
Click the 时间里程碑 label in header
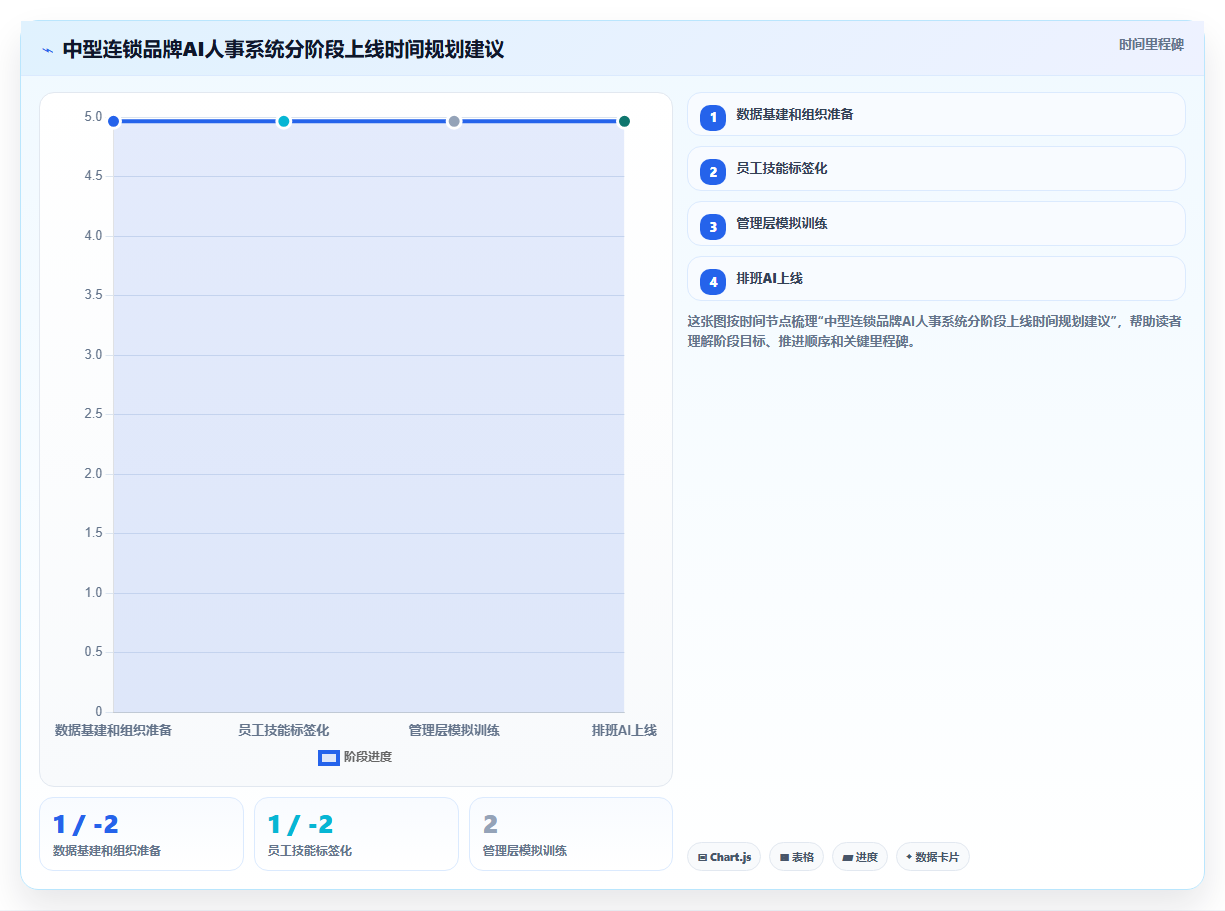1151,44
